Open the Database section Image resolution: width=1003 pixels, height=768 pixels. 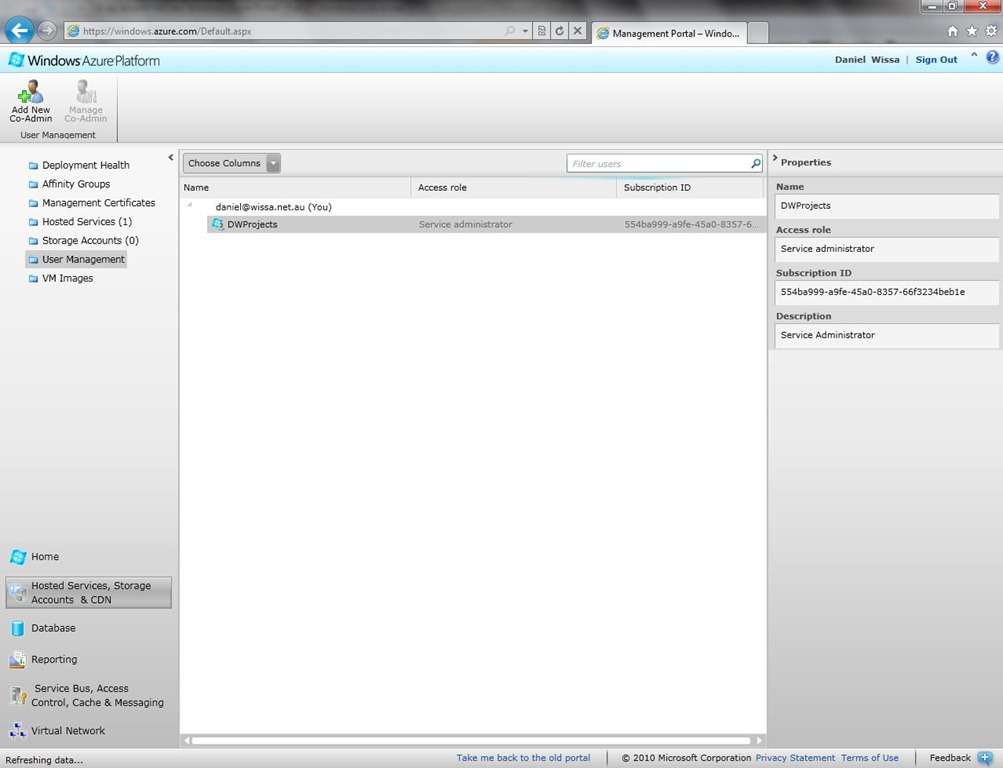[x=52, y=628]
